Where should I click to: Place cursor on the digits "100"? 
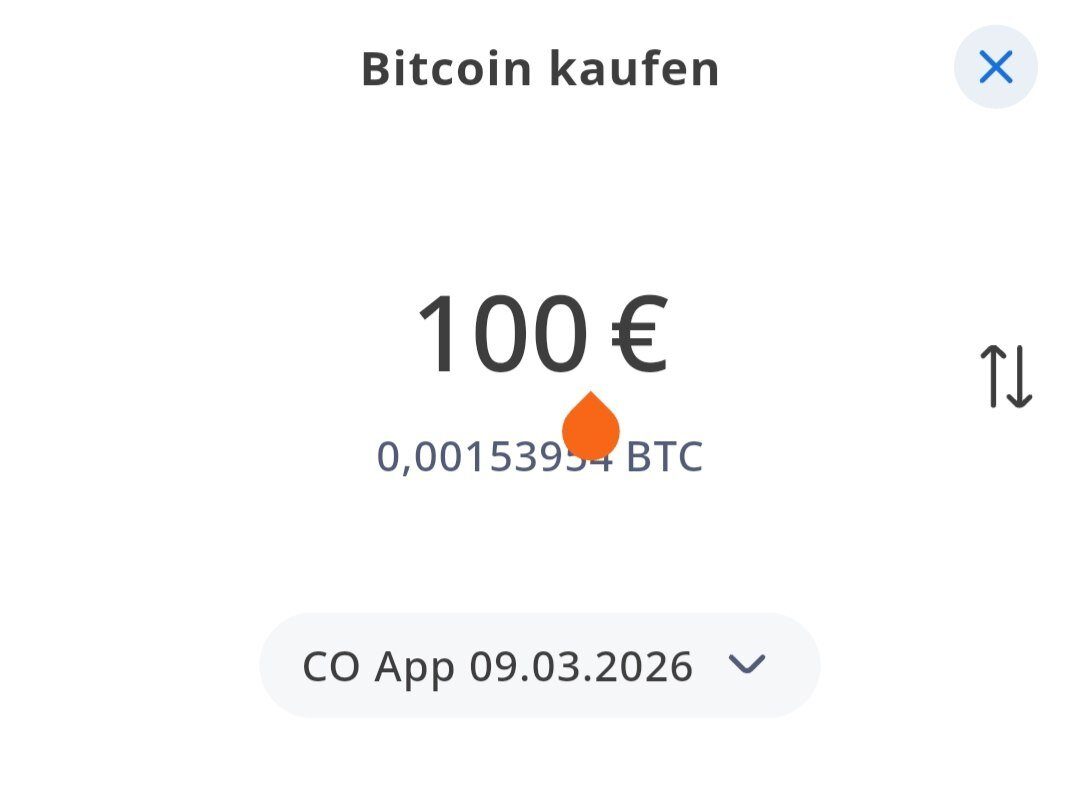coord(500,335)
